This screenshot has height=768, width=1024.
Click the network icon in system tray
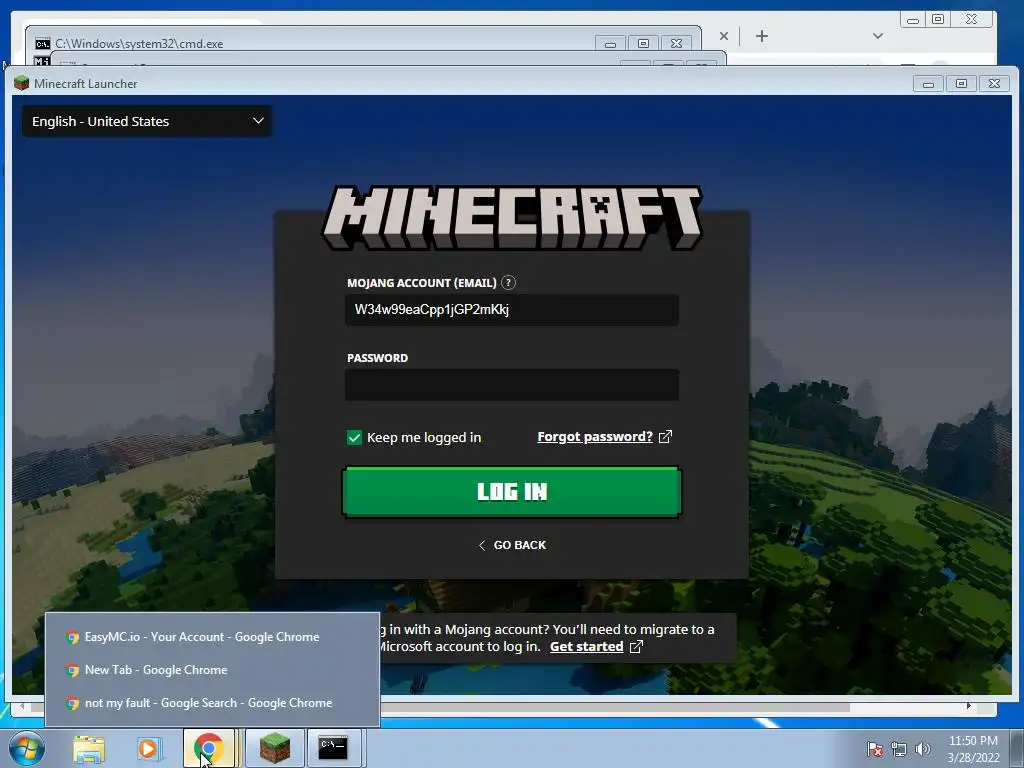pyautogui.click(x=899, y=749)
